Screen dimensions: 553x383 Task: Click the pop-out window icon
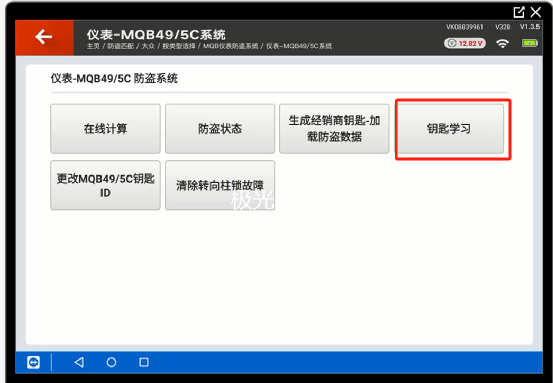coord(519,12)
